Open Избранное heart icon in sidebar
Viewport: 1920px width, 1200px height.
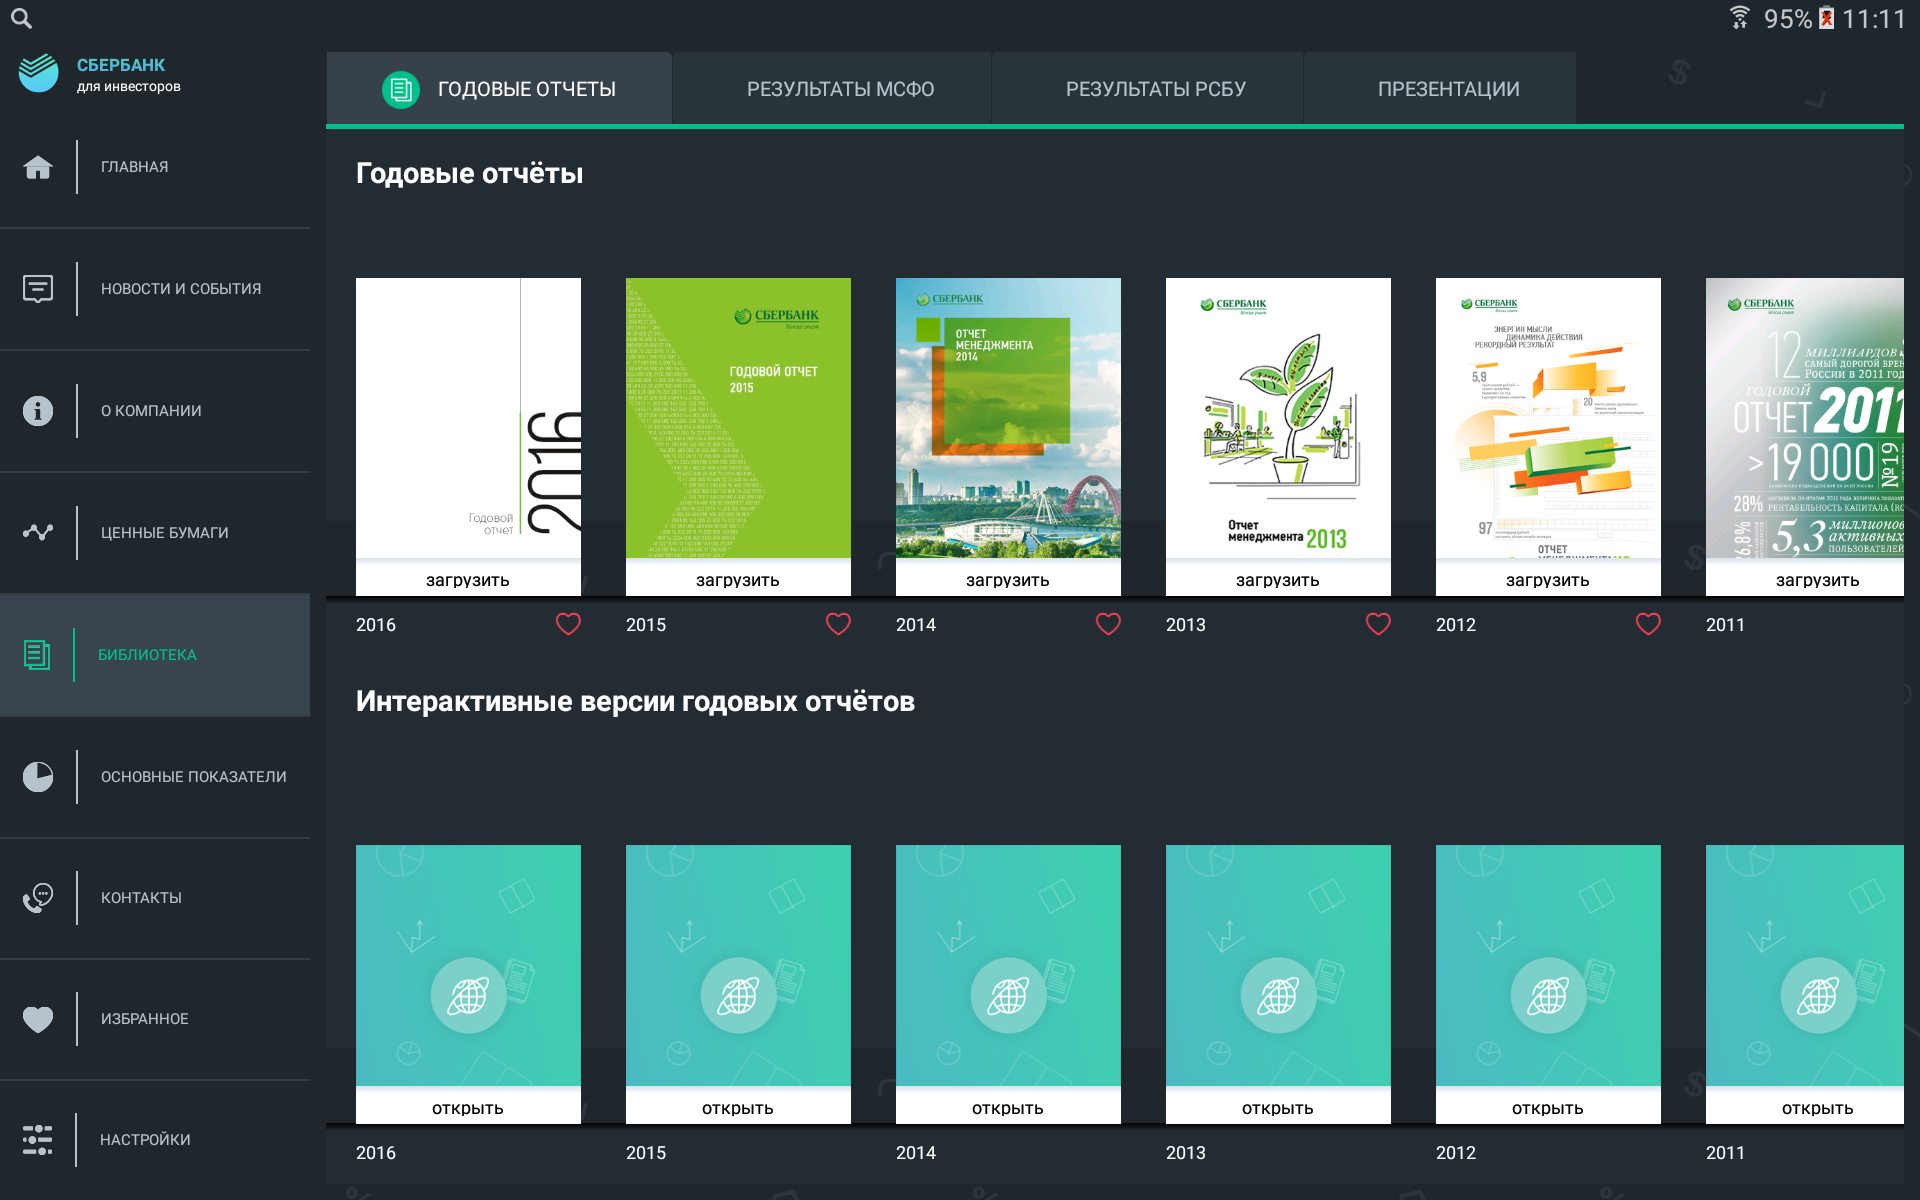click(x=38, y=1019)
